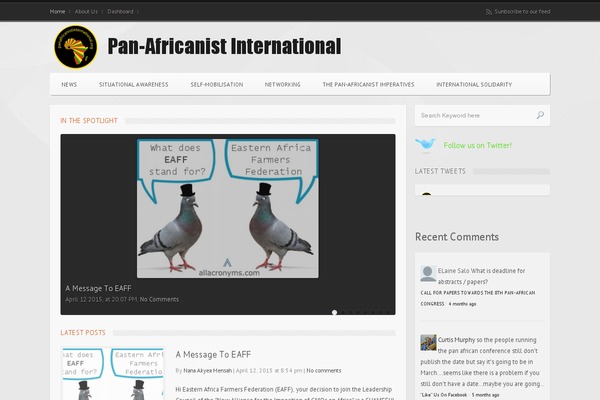This screenshot has height=400, width=600.
Task: Open the latest post EAFF thumbnail
Action: point(113,374)
